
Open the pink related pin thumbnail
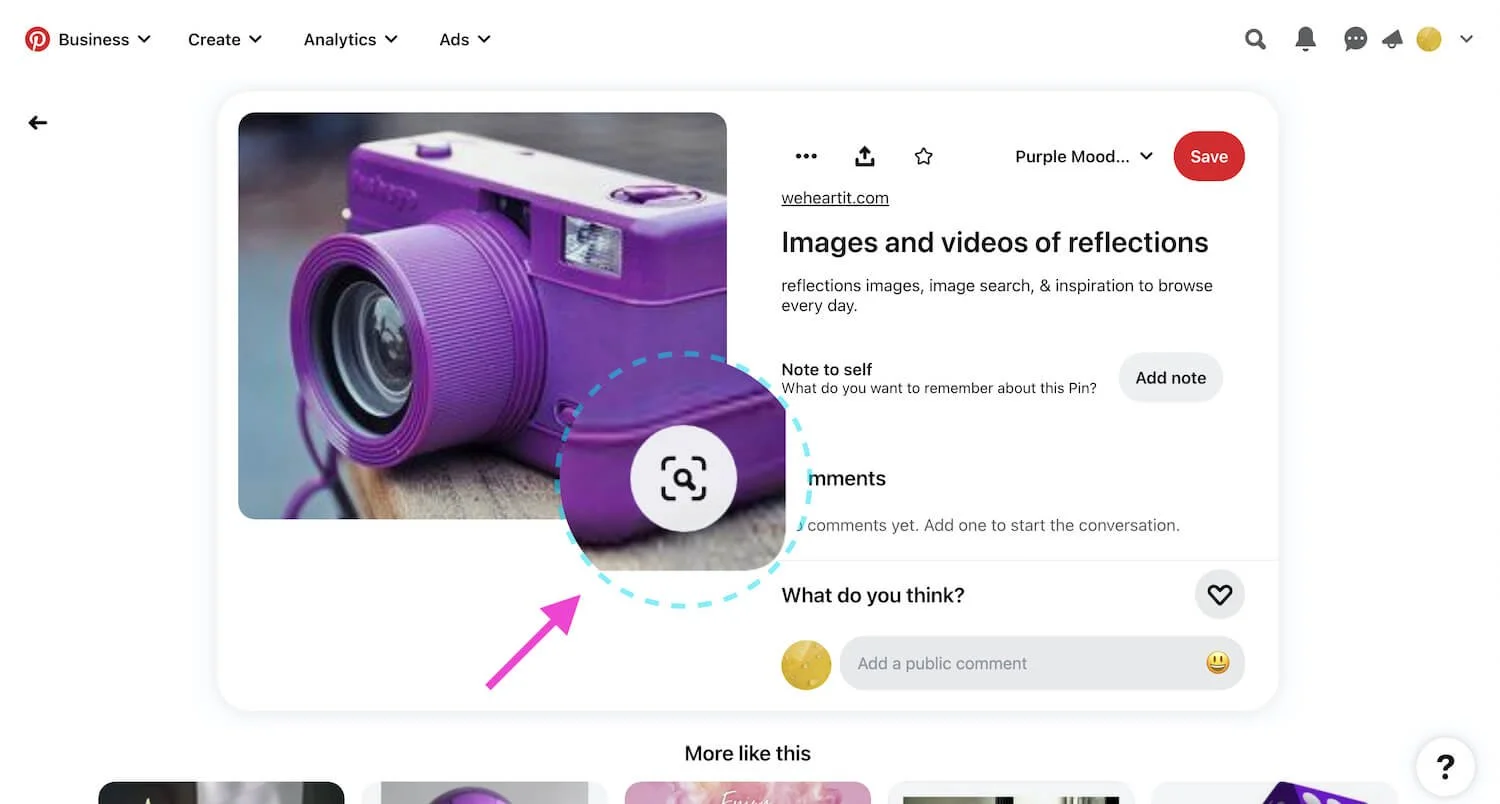coord(748,792)
